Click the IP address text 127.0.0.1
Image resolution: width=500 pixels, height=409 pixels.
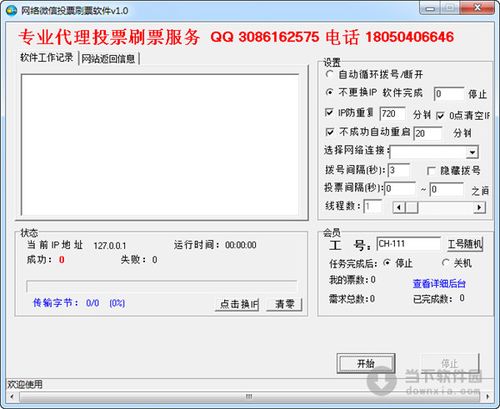pos(110,246)
